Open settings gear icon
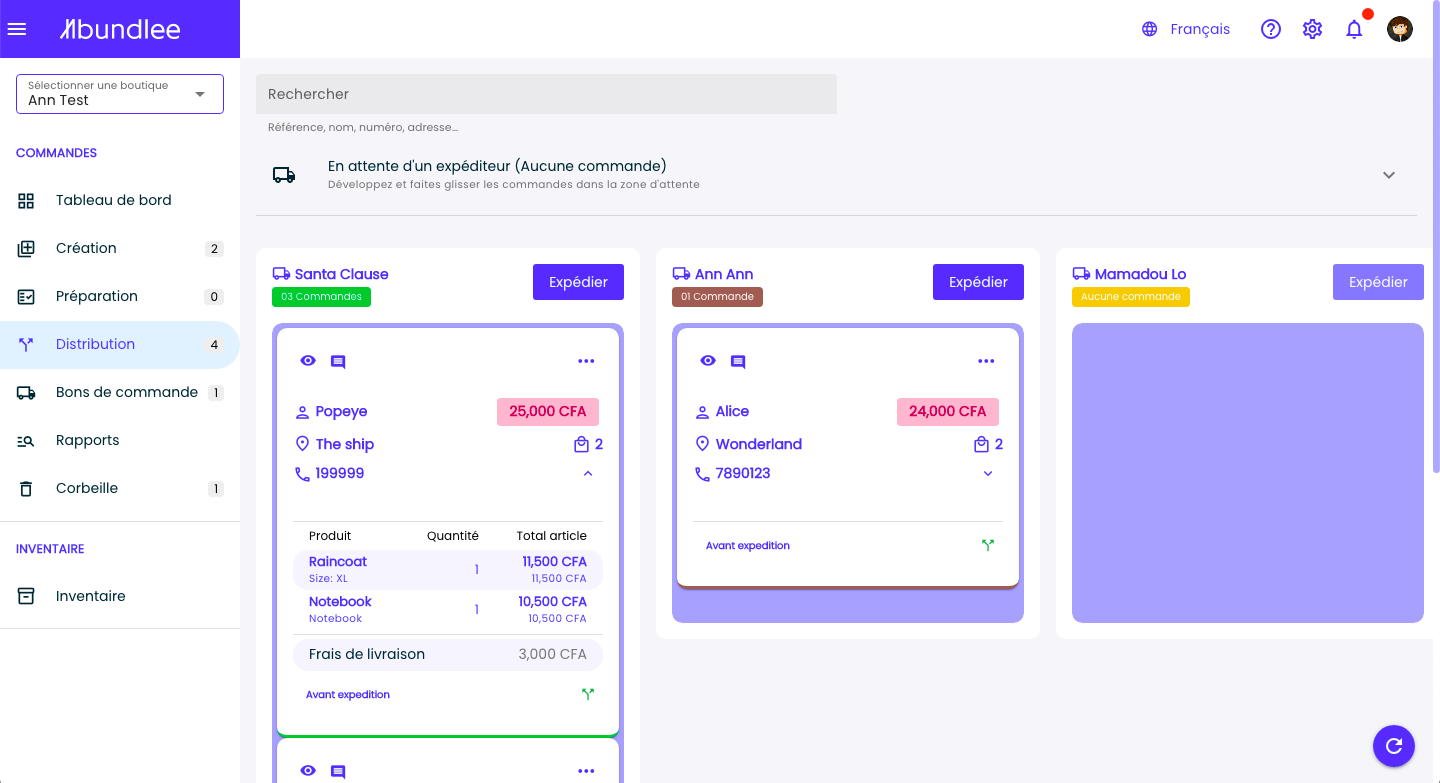 pyautogui.click(x=1313, y=29)
